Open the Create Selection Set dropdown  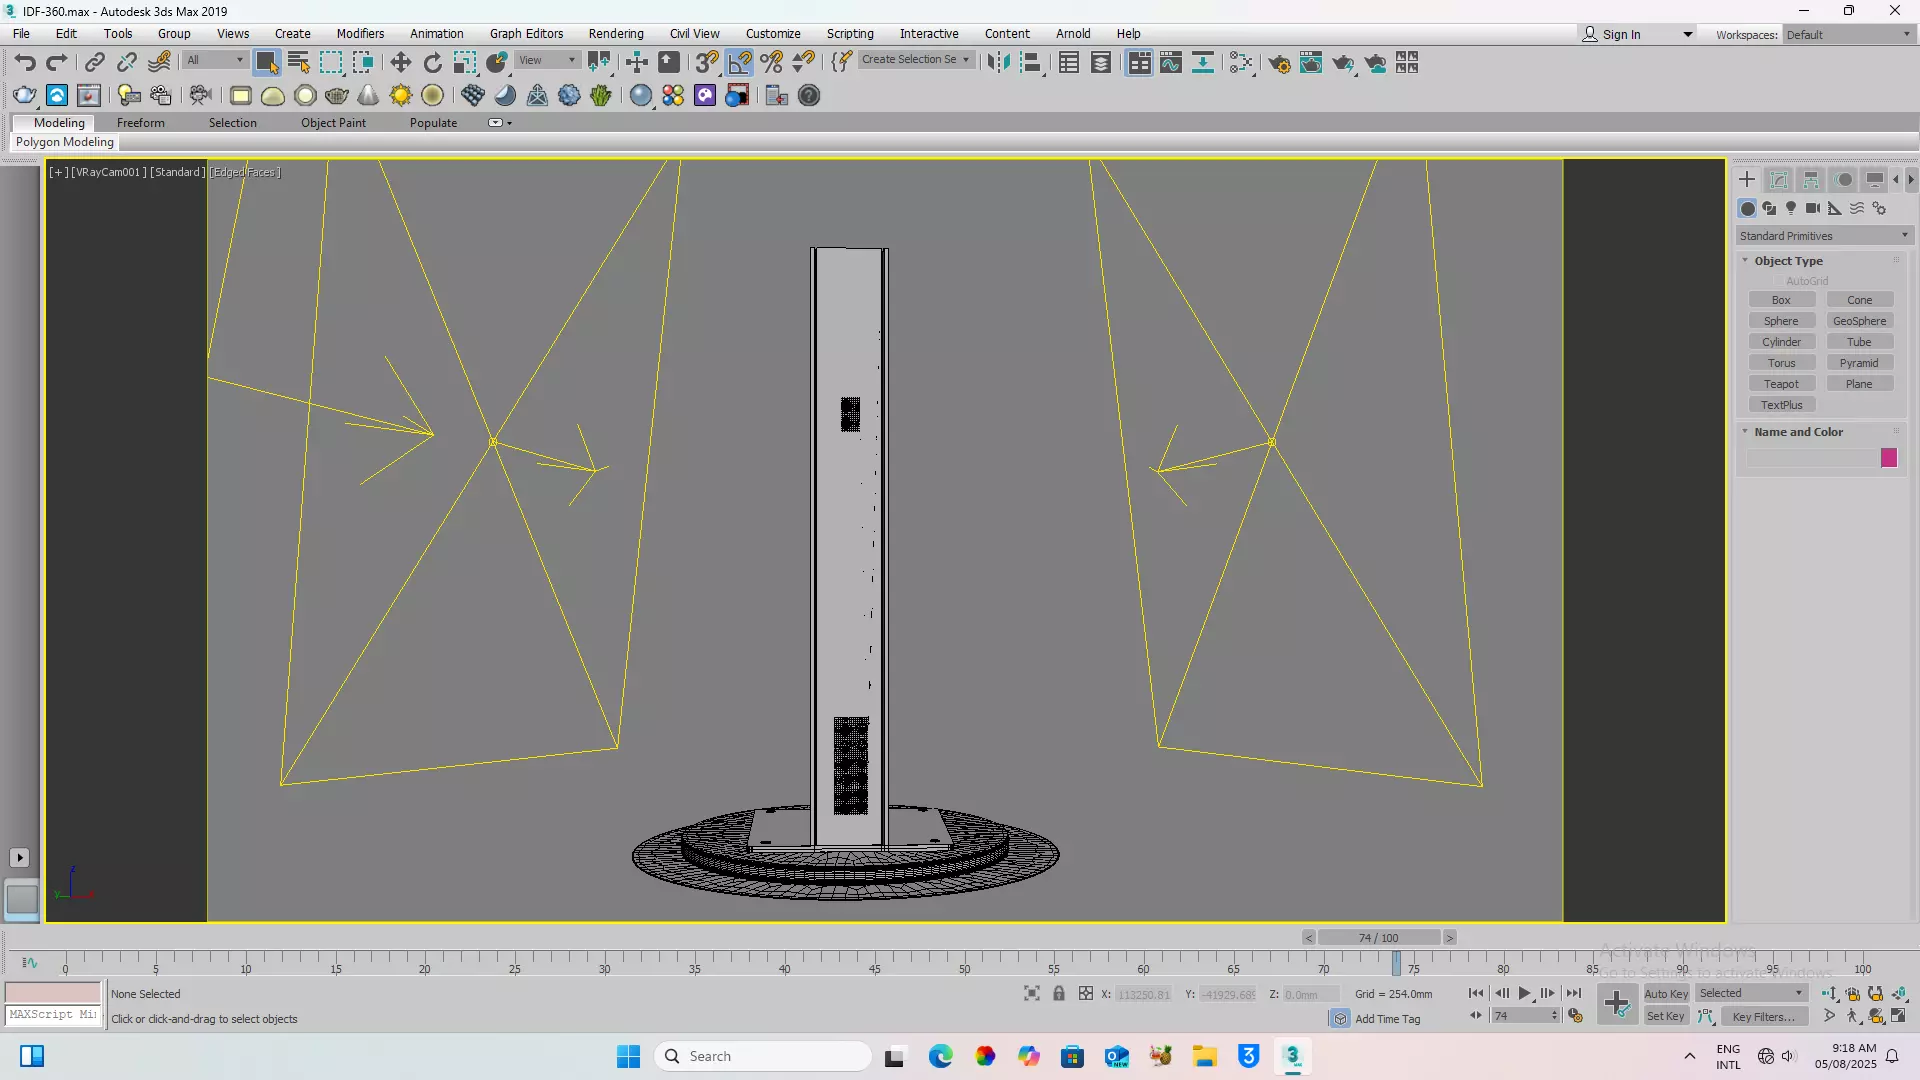click(915, 60)
